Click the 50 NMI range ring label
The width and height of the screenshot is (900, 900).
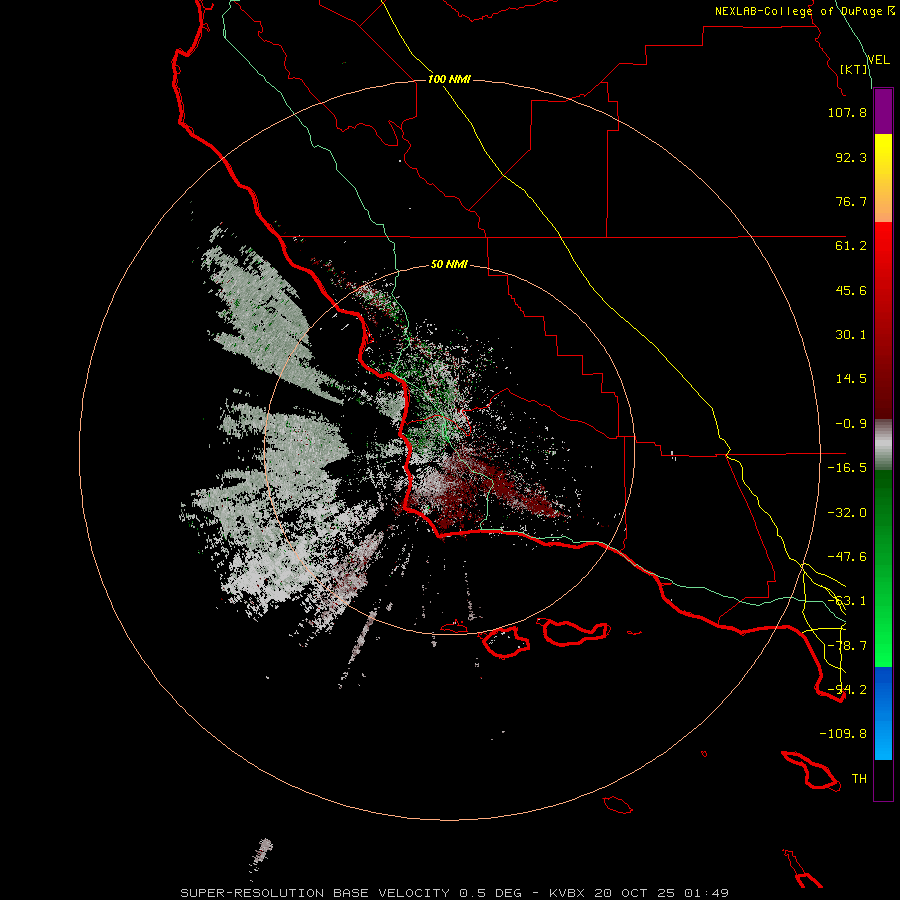tap(449, 265)
